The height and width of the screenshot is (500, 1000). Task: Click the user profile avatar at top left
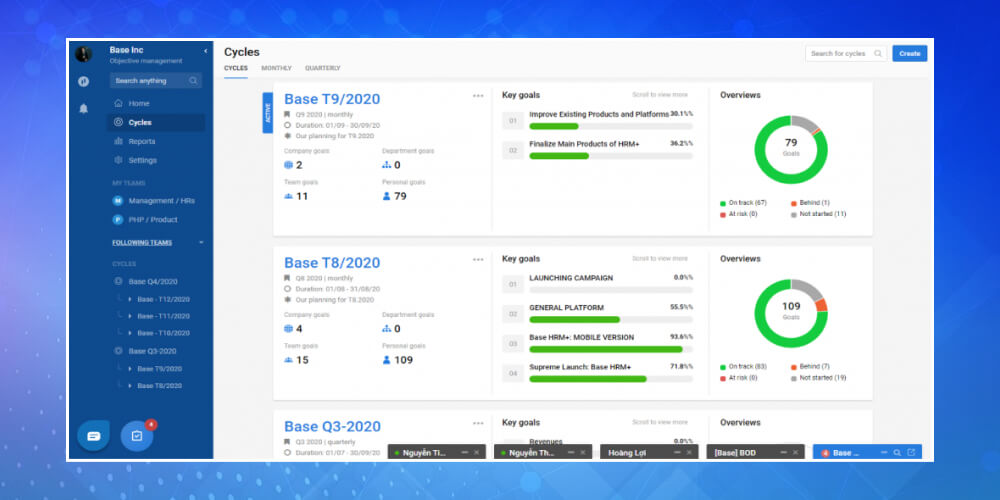[x=84, y=54]
